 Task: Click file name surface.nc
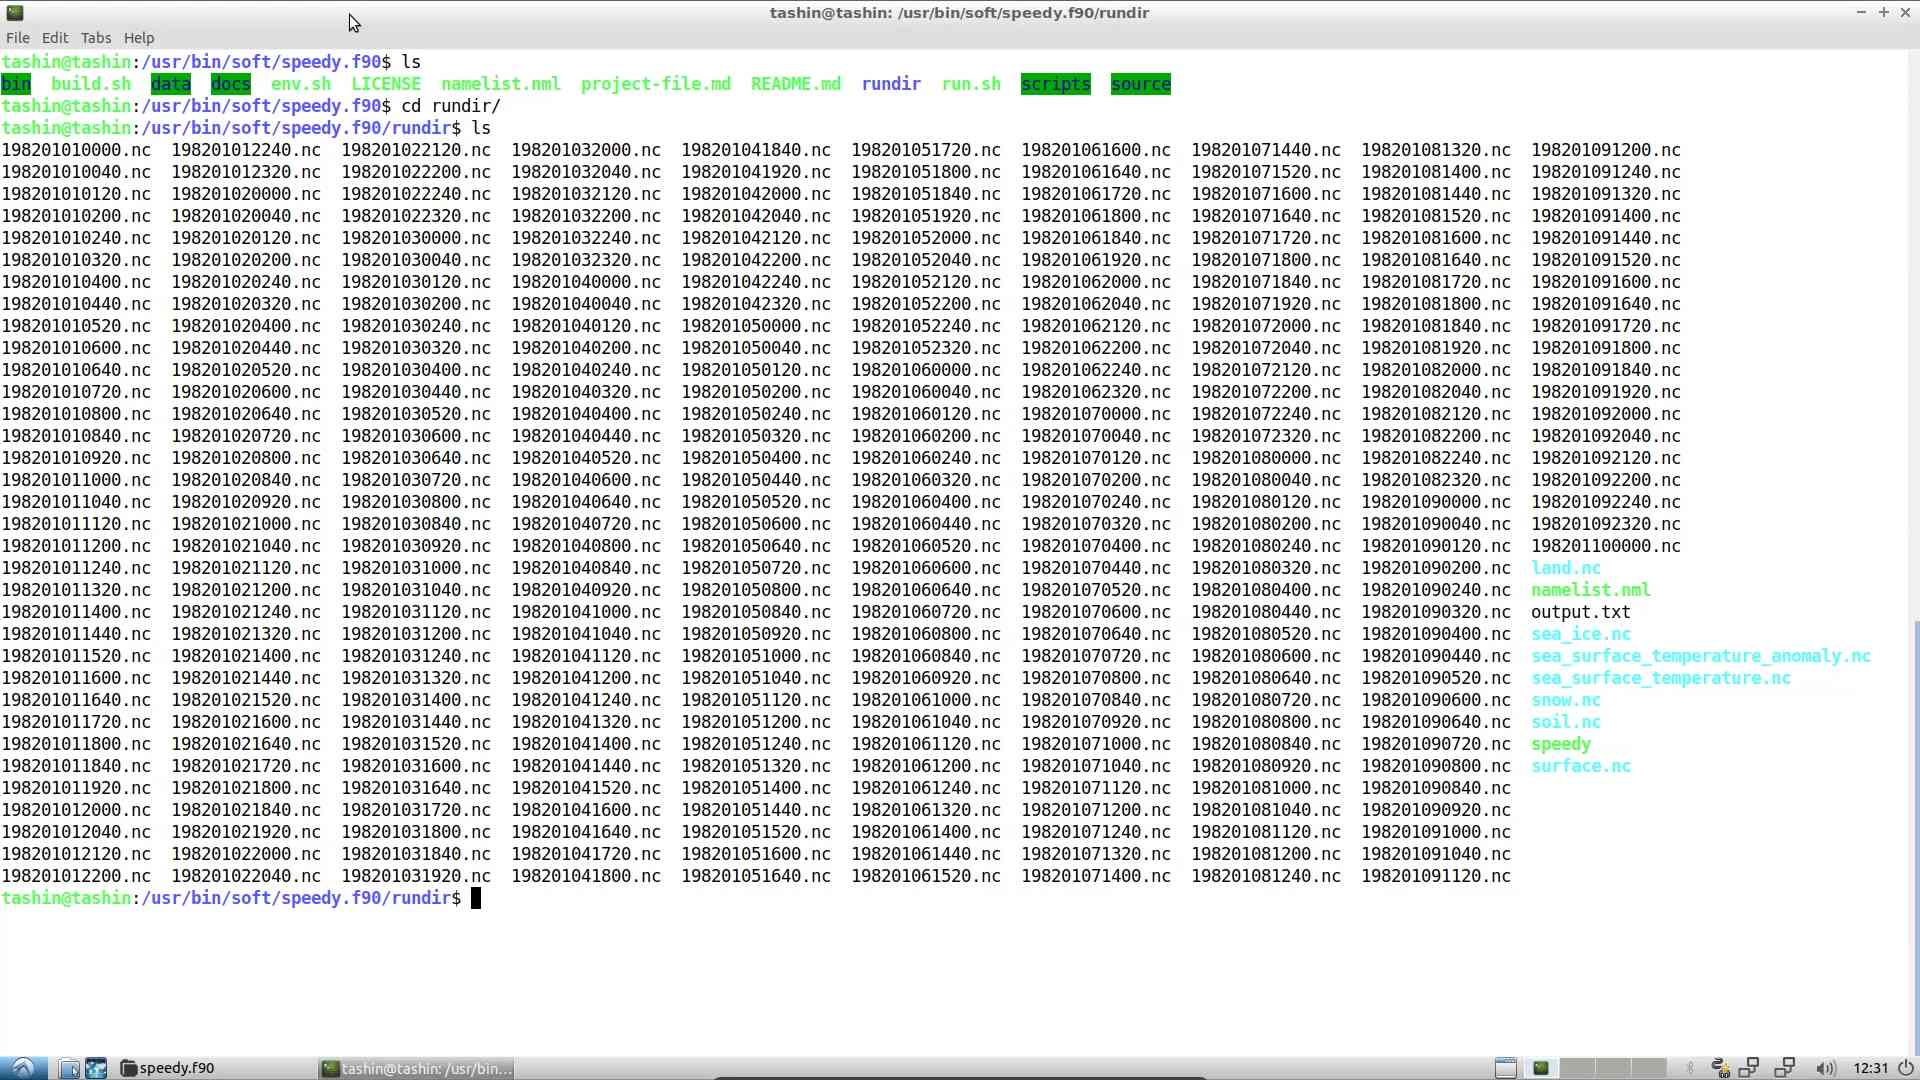1580,766
